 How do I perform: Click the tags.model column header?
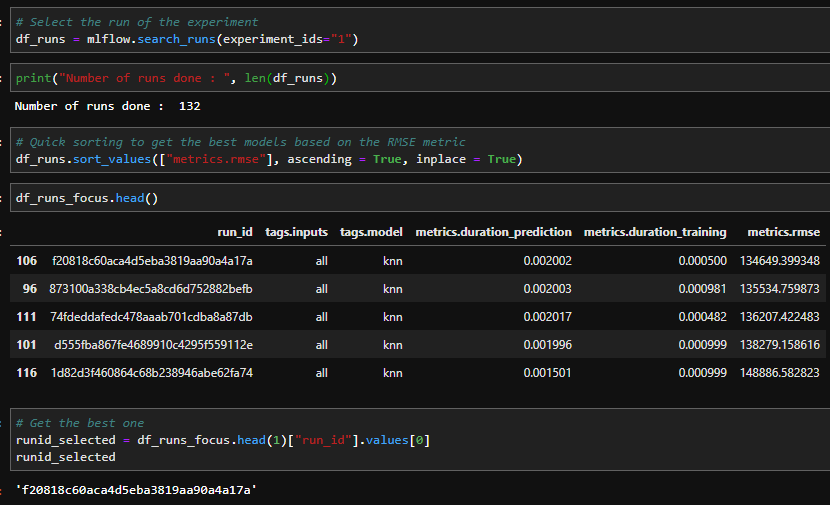(x=371, y=232)
